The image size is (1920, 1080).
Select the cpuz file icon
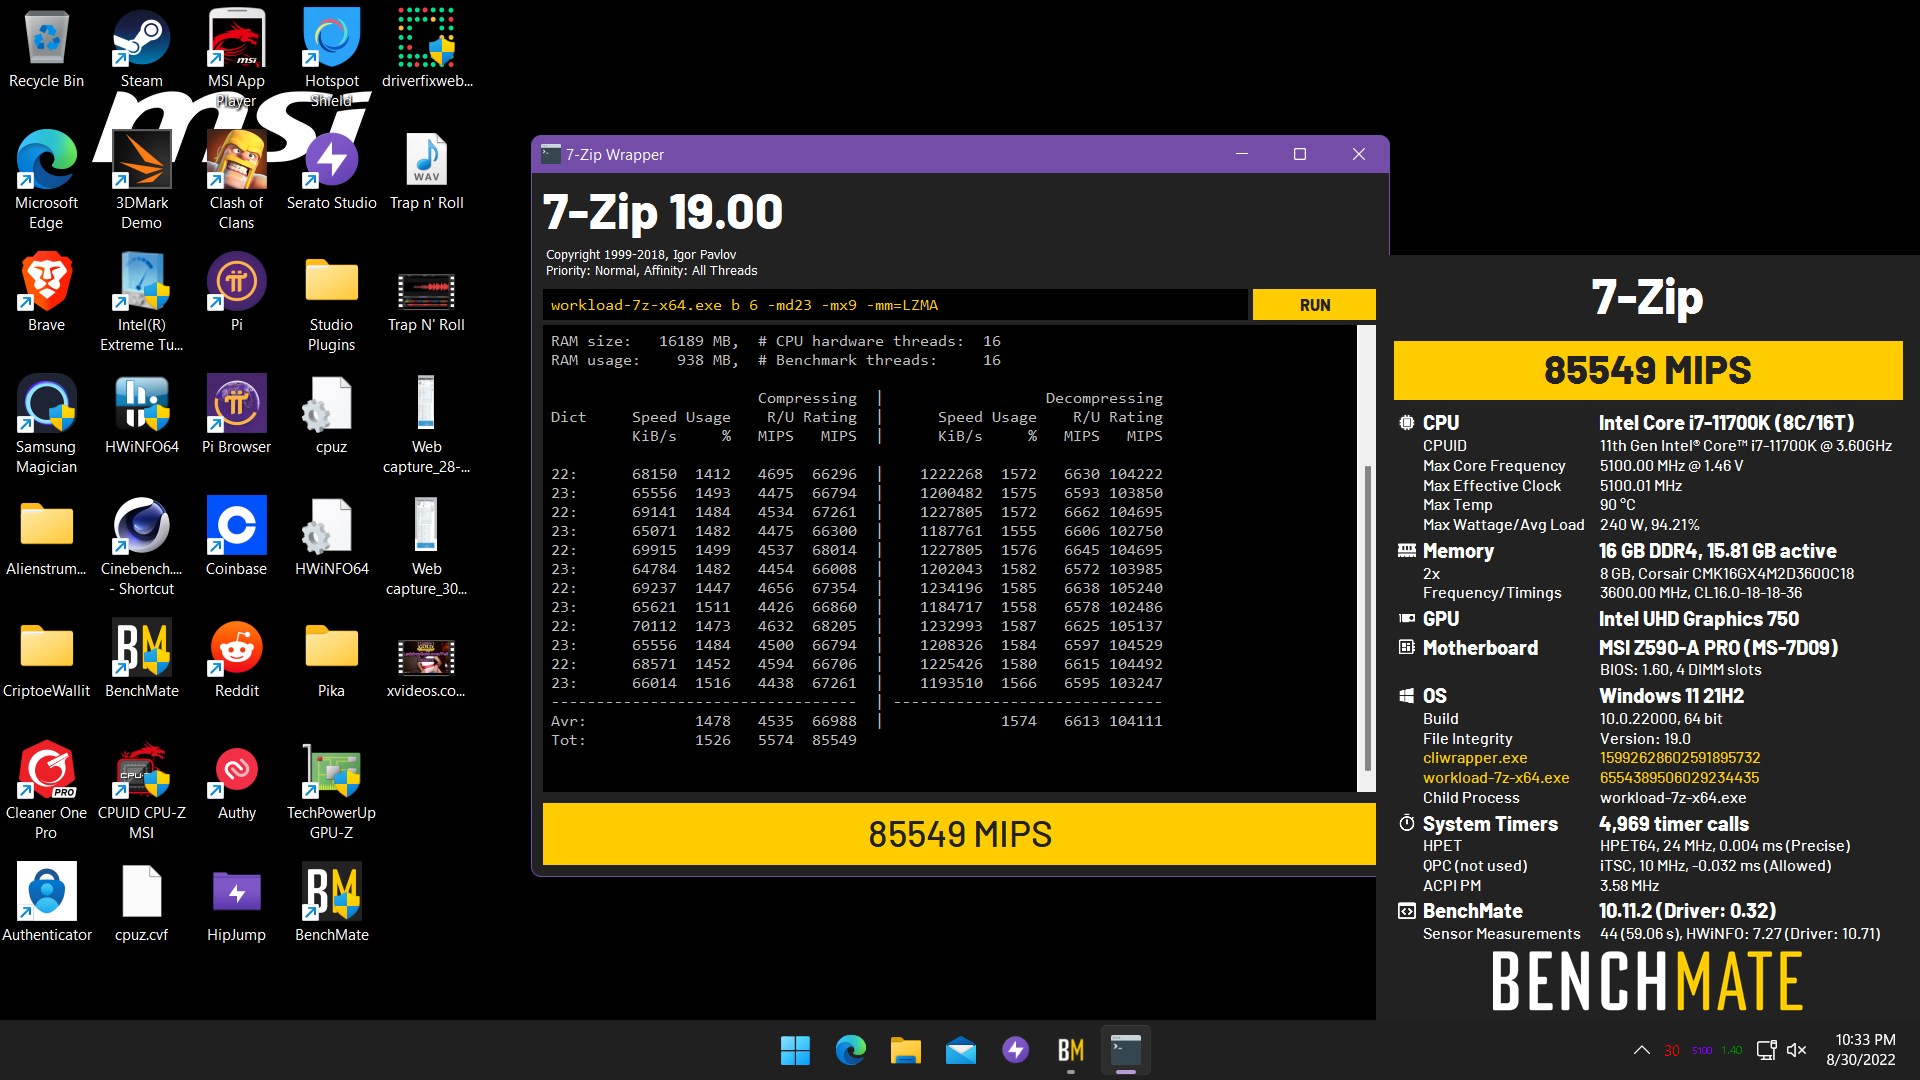[x=331, y=414]
